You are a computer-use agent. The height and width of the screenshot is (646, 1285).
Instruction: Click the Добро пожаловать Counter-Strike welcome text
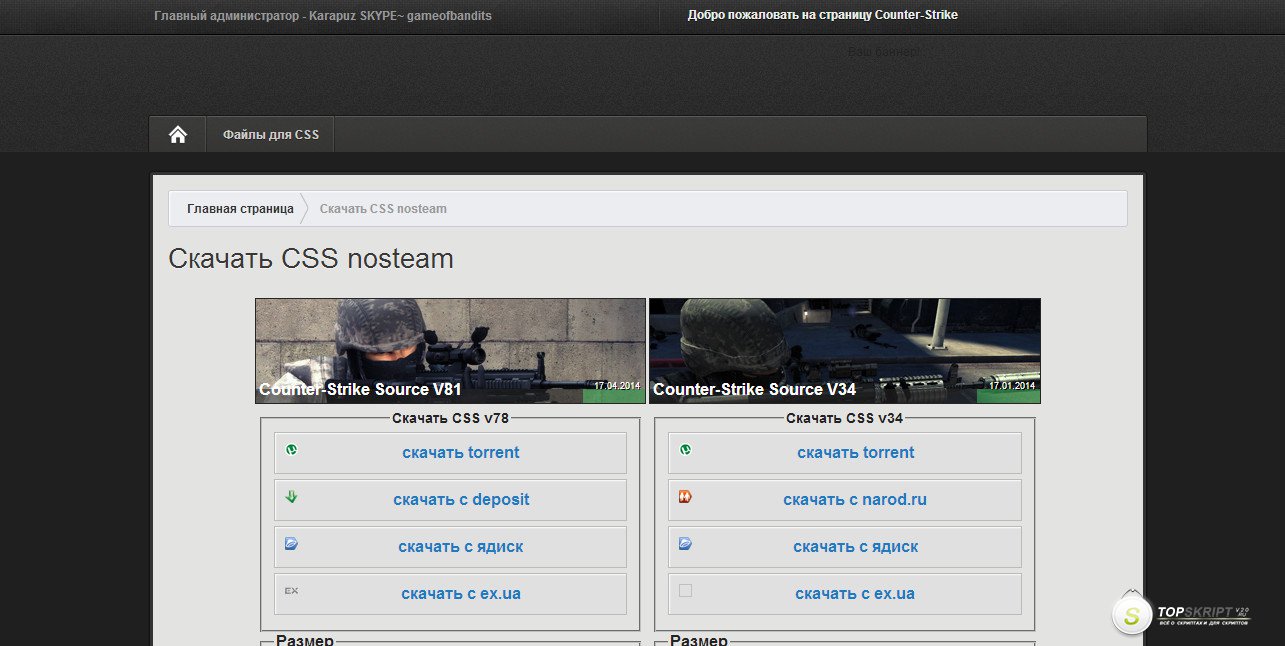823,15
